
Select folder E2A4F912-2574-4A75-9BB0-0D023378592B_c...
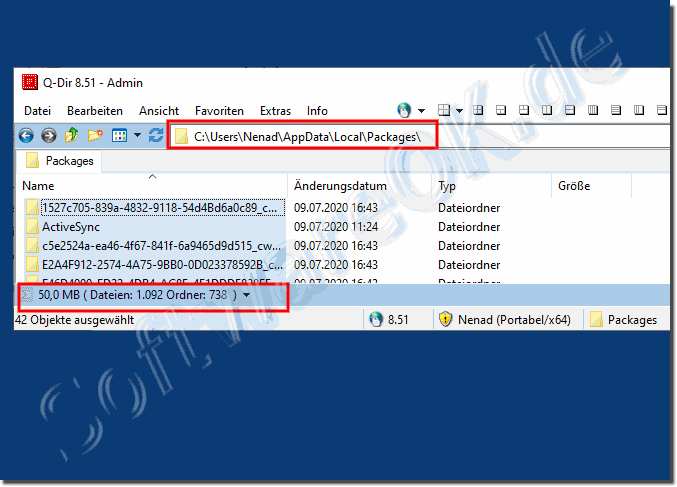tap(162, 265)
